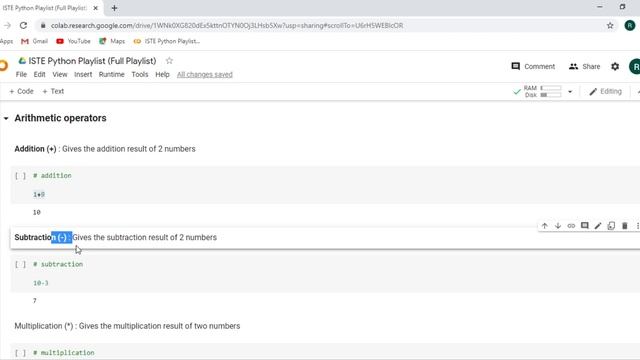Open the Help menu
Image resolution: width=640 pixels, height=360 pixels.
[162, 74]
